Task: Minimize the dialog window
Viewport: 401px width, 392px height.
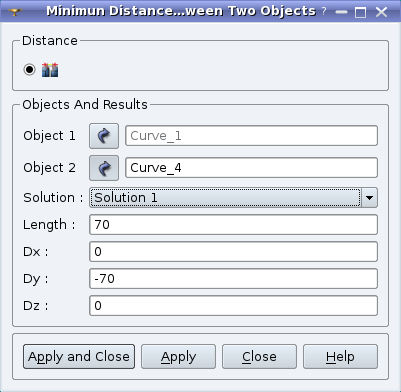Action: click(x=341, y=12)
